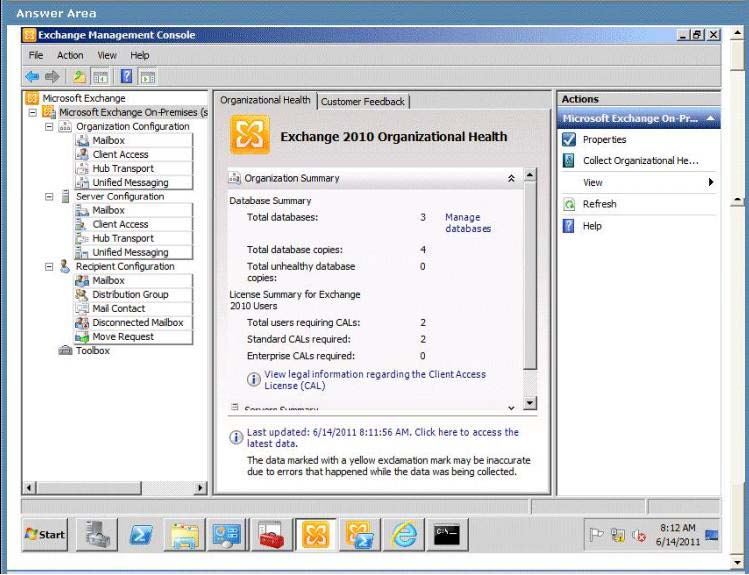749x575 pixels.
Task: Select Distribution Group node
Action: click(x=130, y=294)
